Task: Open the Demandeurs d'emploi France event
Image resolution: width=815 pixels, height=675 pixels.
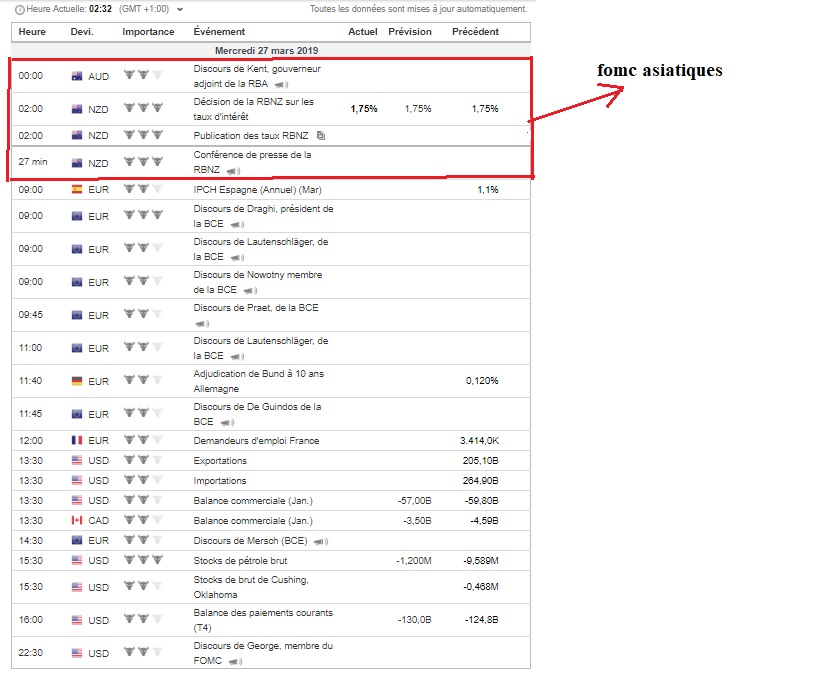Action: pos(256,441)
